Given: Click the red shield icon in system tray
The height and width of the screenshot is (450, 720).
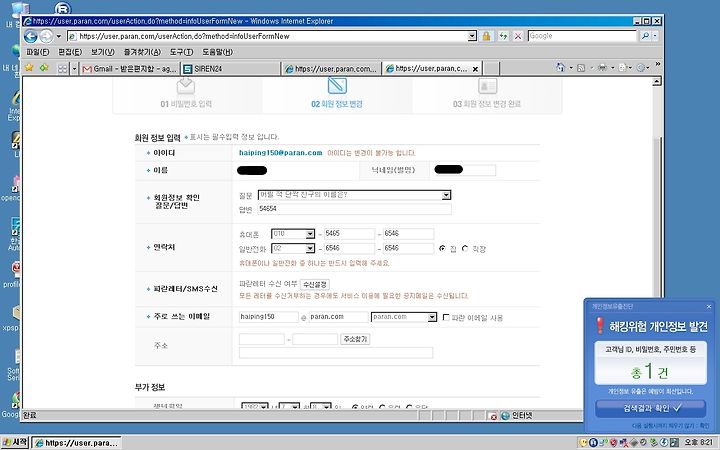Looking at the screenshot, I should click(613, 443).
